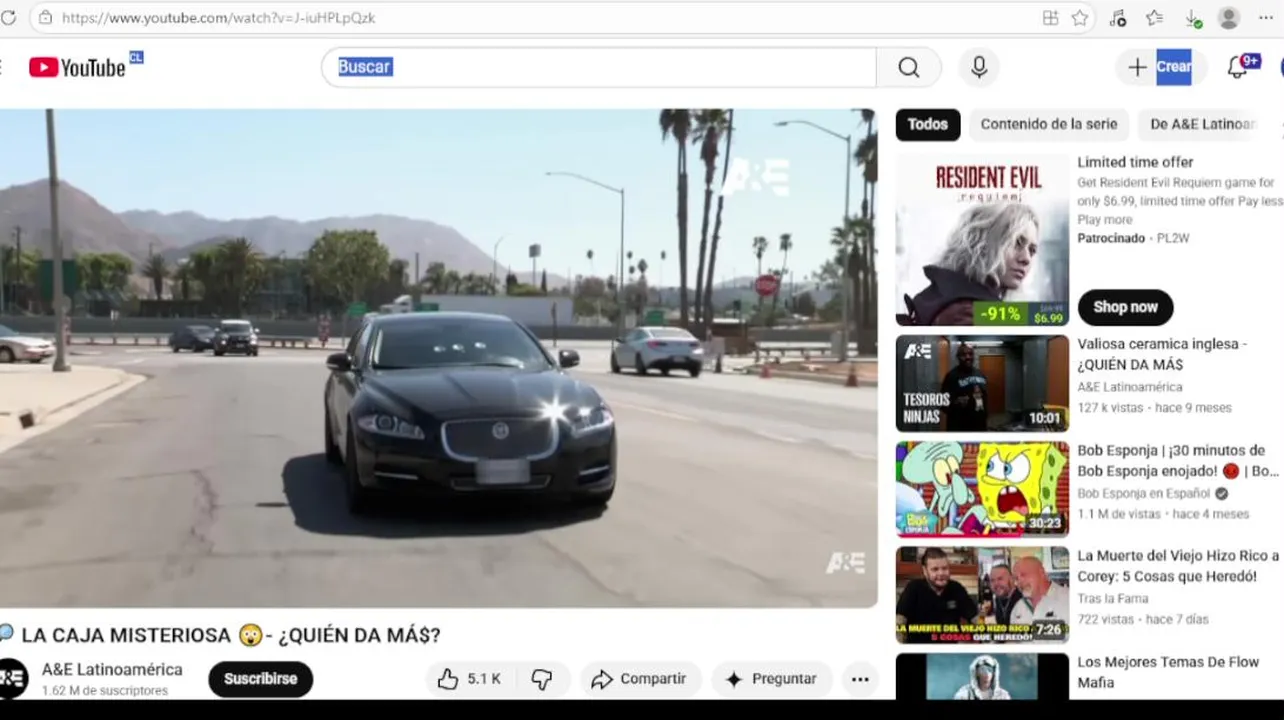
Task: Add page to favorites star icon
Action: tap(1080, 18)
